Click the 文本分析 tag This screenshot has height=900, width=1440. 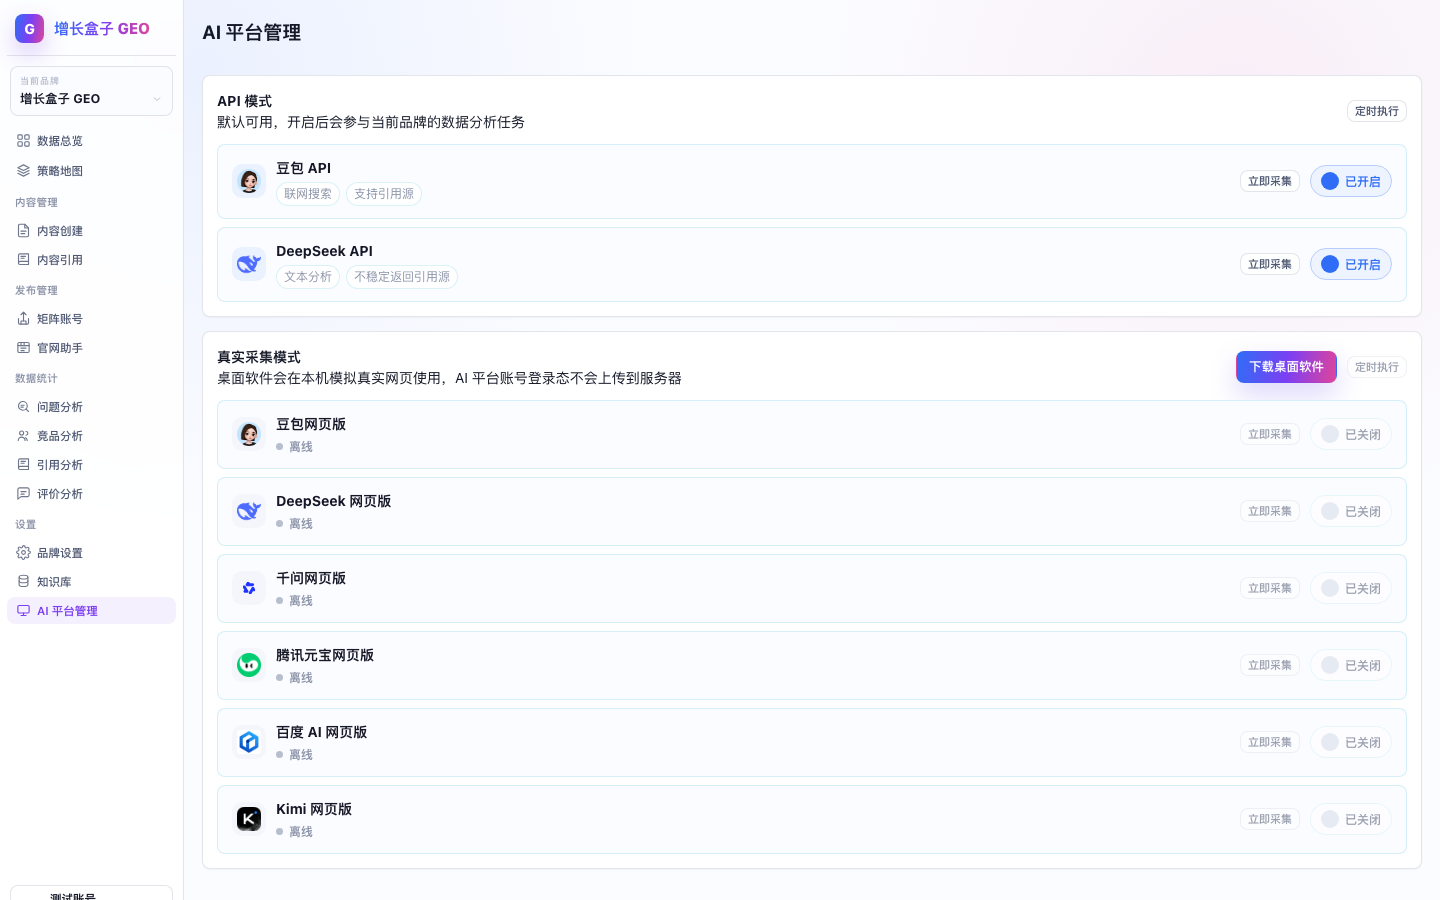pos(308,277)
